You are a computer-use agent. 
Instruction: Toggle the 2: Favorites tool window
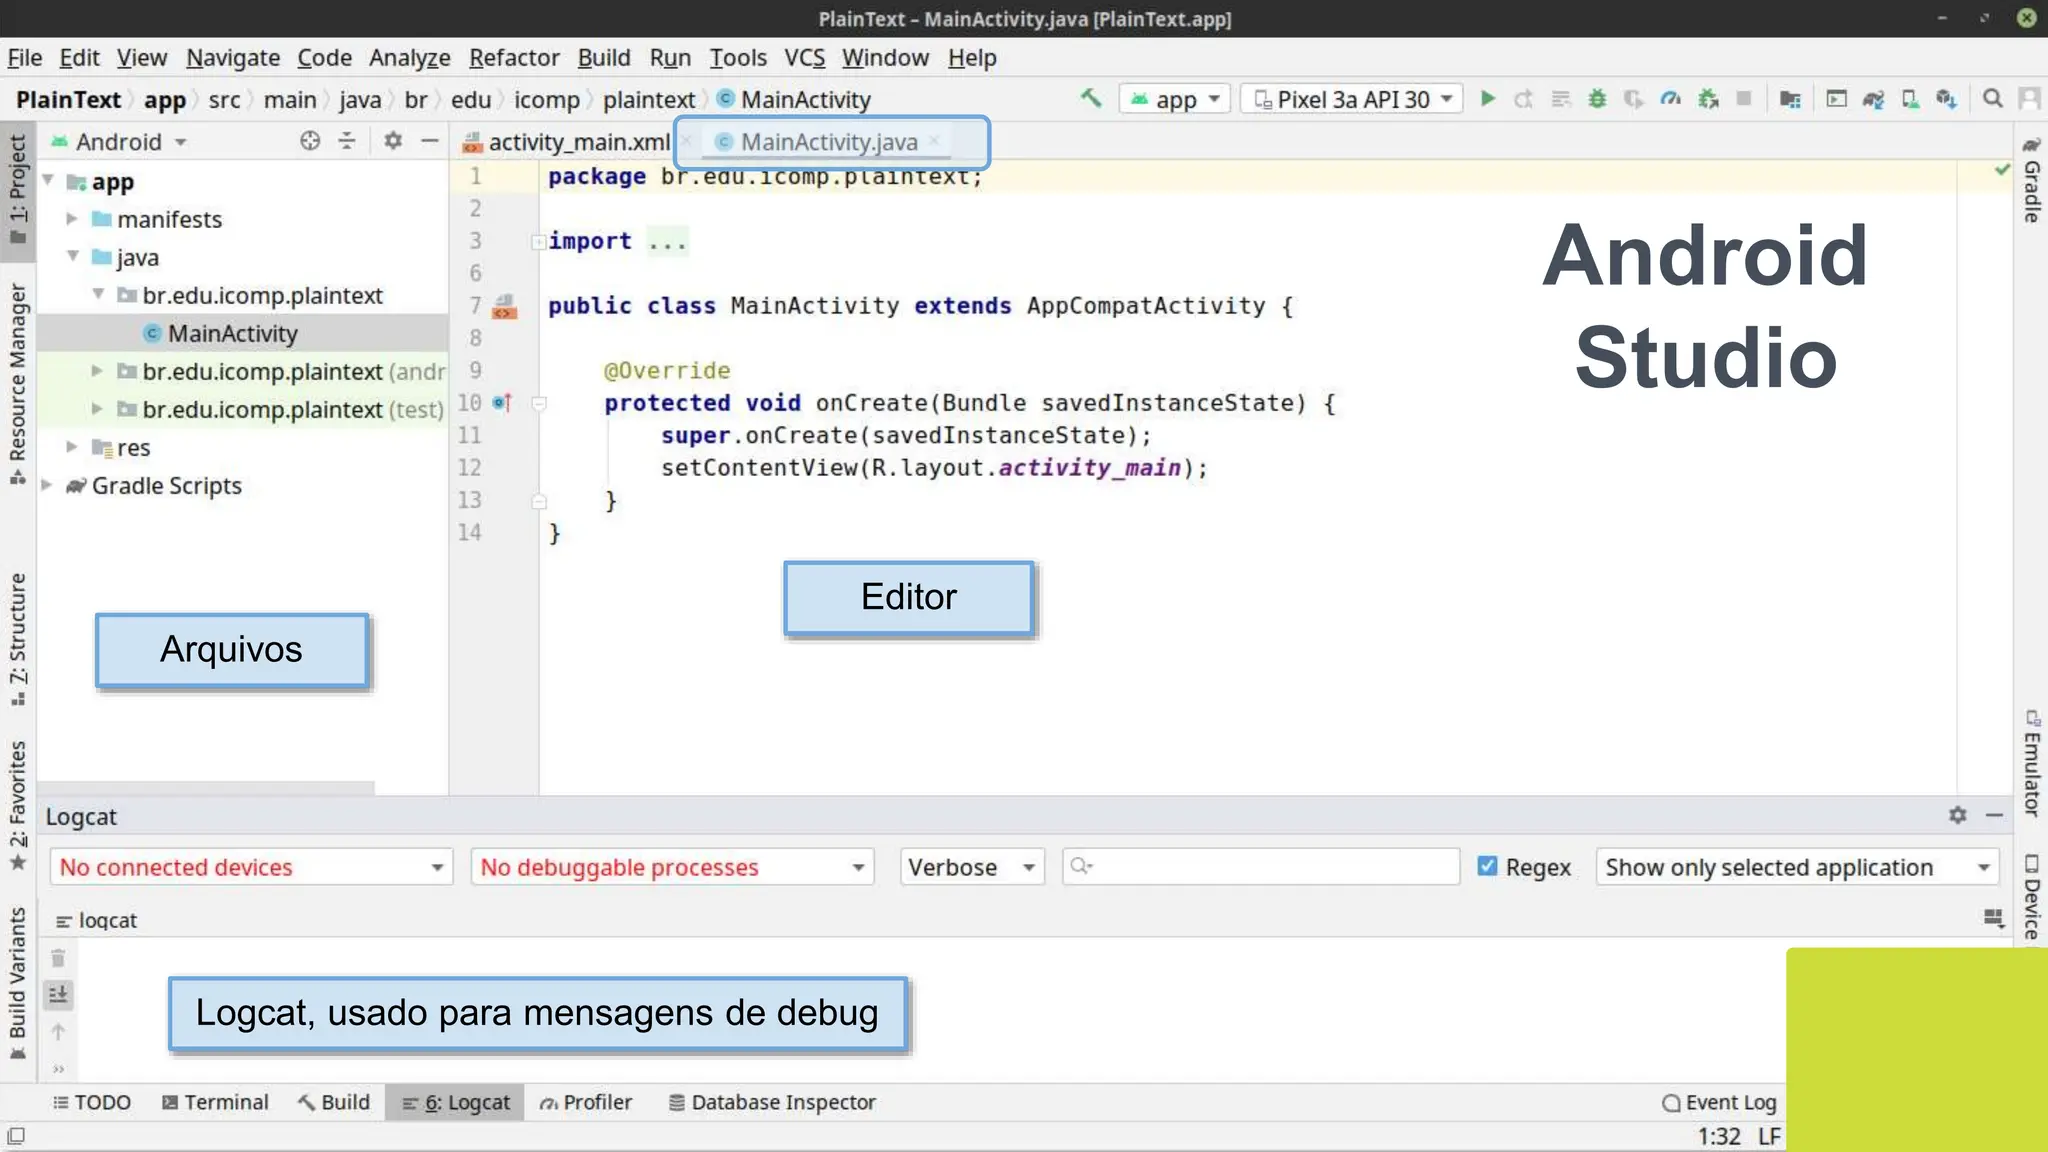point(17,806)
